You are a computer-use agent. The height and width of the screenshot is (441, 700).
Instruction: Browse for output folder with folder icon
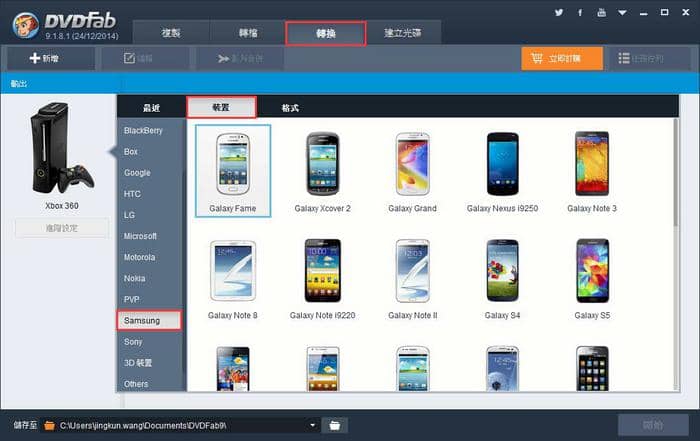point(334,425)
